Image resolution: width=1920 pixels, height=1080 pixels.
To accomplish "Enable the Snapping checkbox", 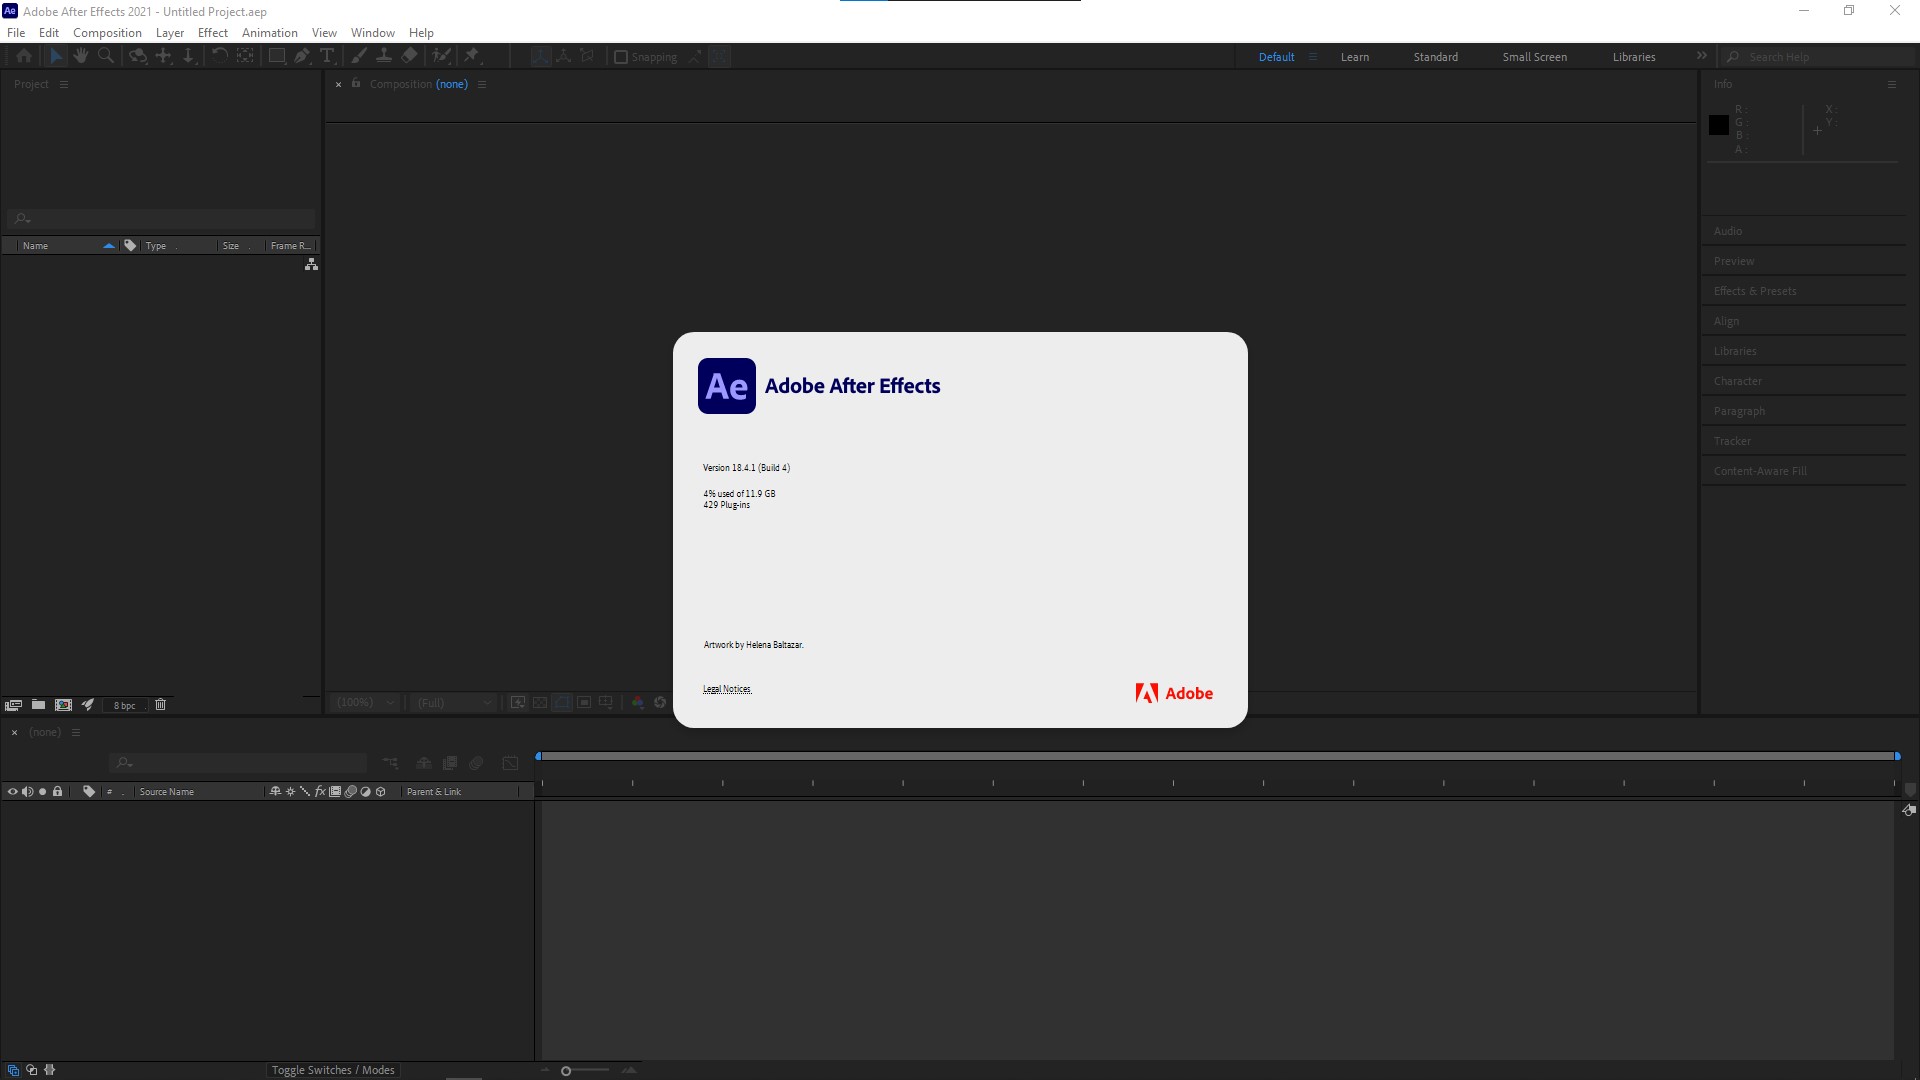I will pyautogui.click(x=621, y=57).
